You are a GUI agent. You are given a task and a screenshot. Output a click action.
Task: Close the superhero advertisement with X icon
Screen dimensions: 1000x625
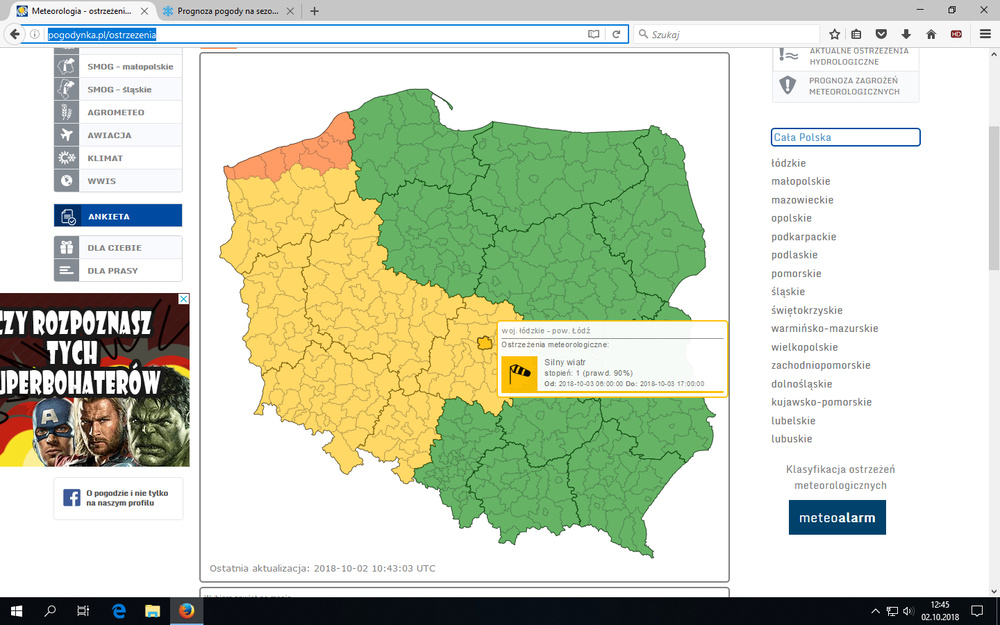click(184, 299)
